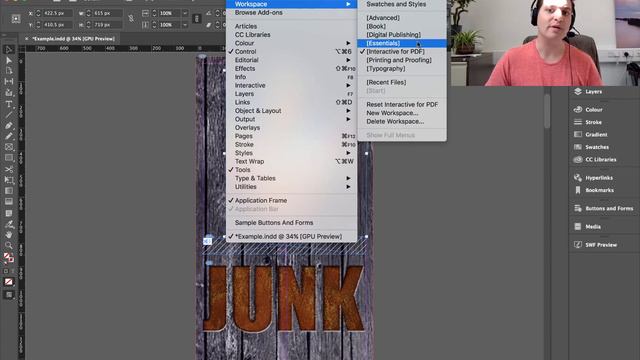The height and width of the screenshot is (360, 640).
Task: Click the fill and stroke colour swatch
Action: [9, 258]
